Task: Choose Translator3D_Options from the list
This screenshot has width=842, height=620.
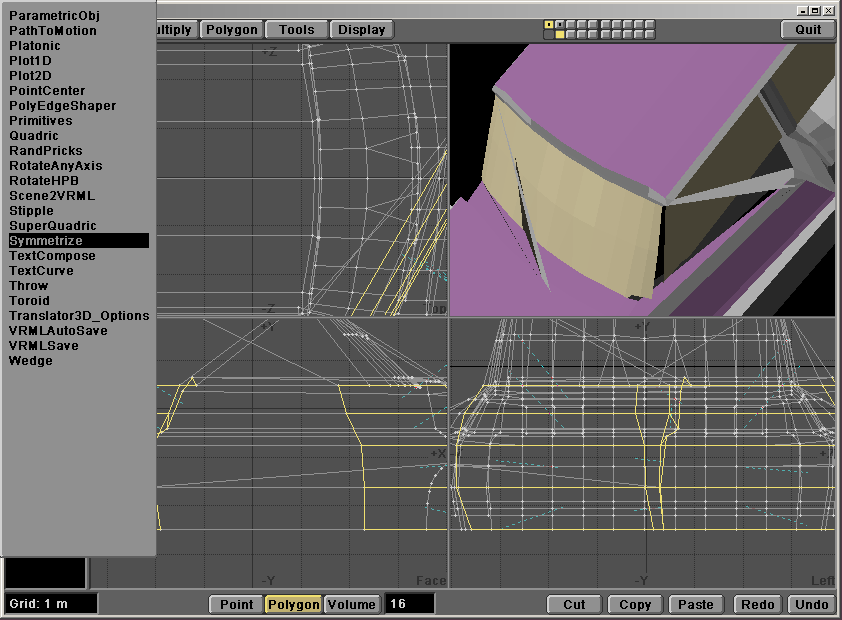Action: point(79,316)
